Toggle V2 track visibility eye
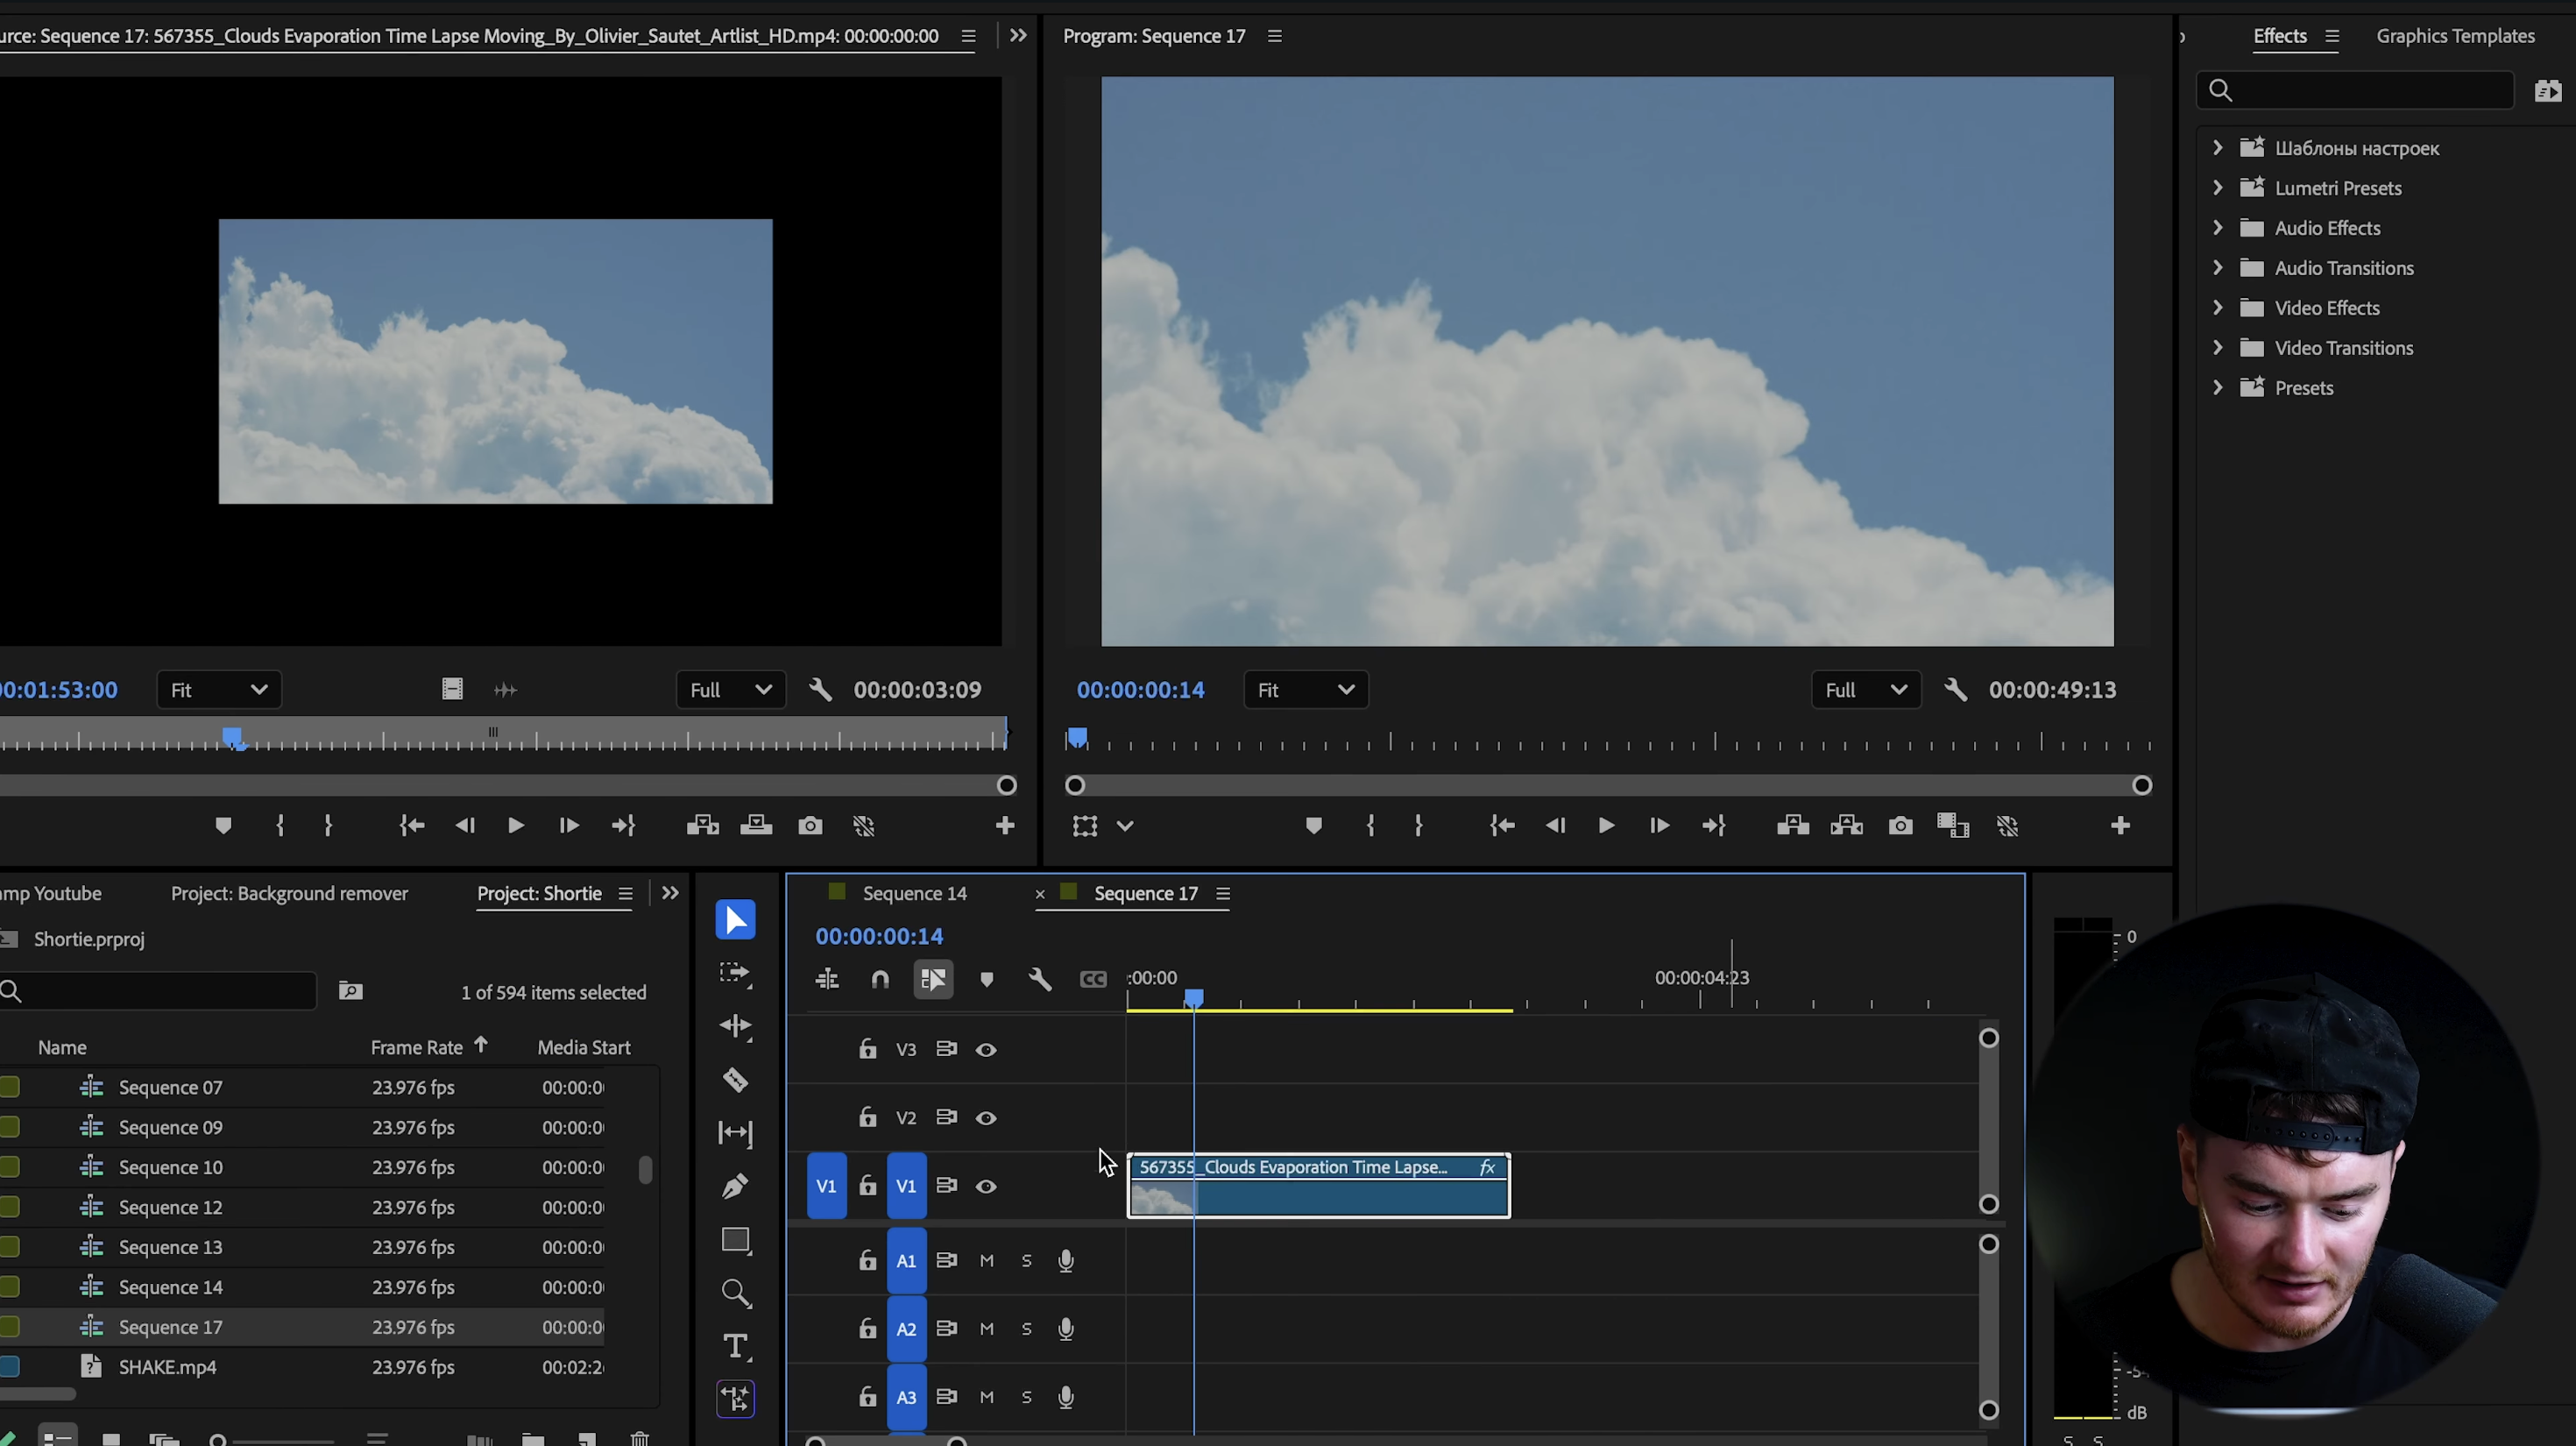This screenshot has width=2576, height=1446. click(x=986, y=1118)
